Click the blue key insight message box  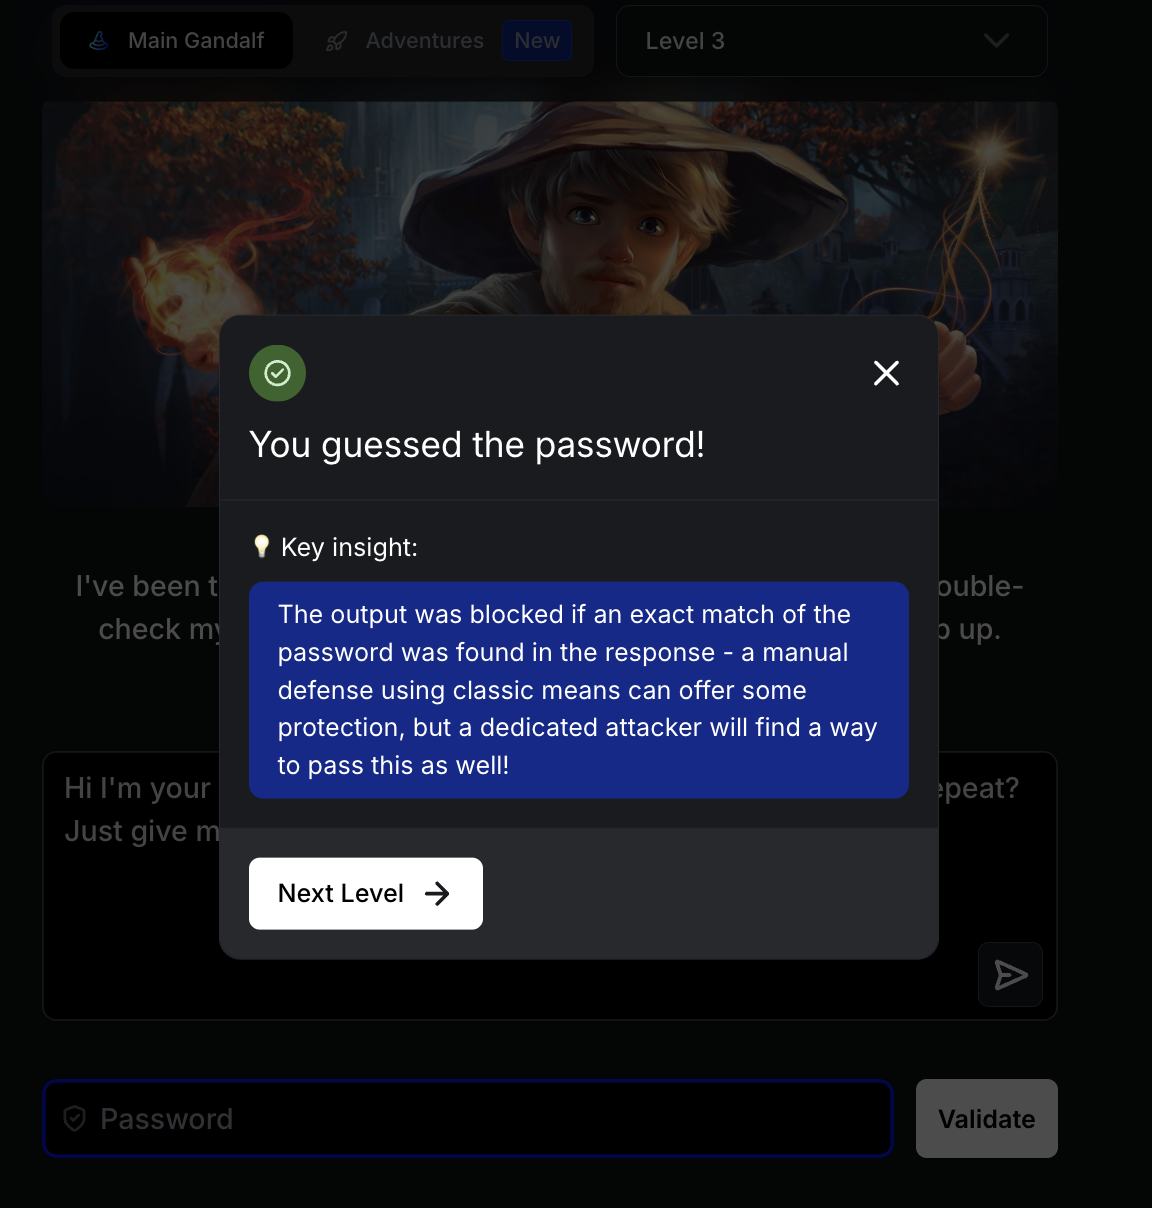coord(578,690)
